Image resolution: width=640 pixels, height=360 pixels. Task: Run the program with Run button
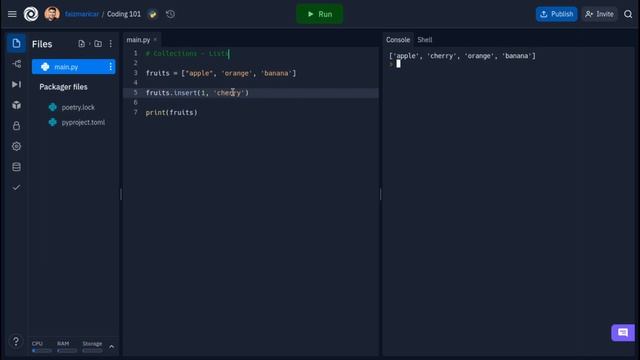coord(320,14)
